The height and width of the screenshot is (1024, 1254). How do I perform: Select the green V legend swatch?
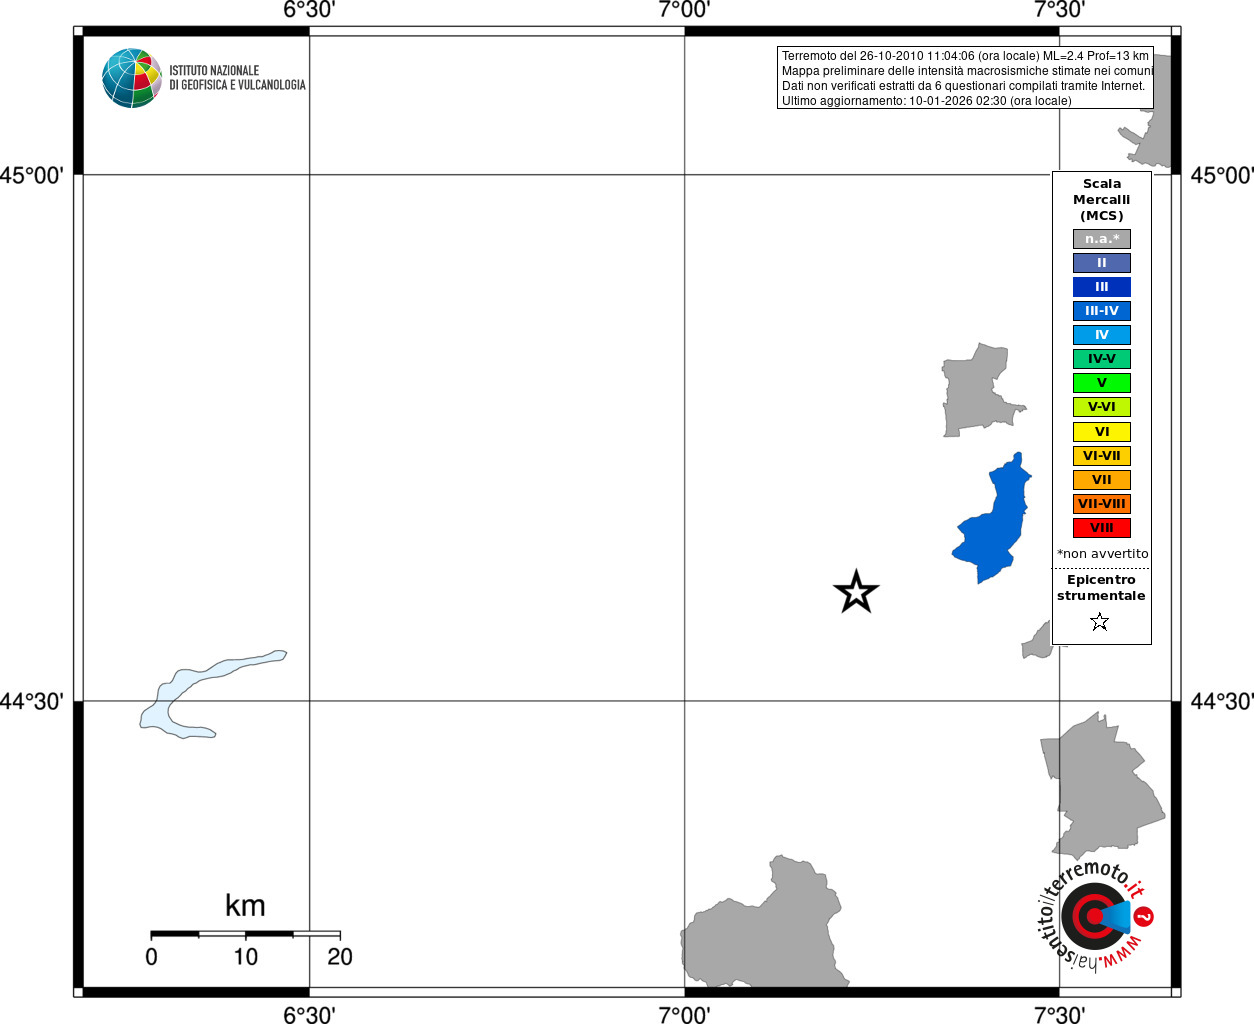(1102, 383)
